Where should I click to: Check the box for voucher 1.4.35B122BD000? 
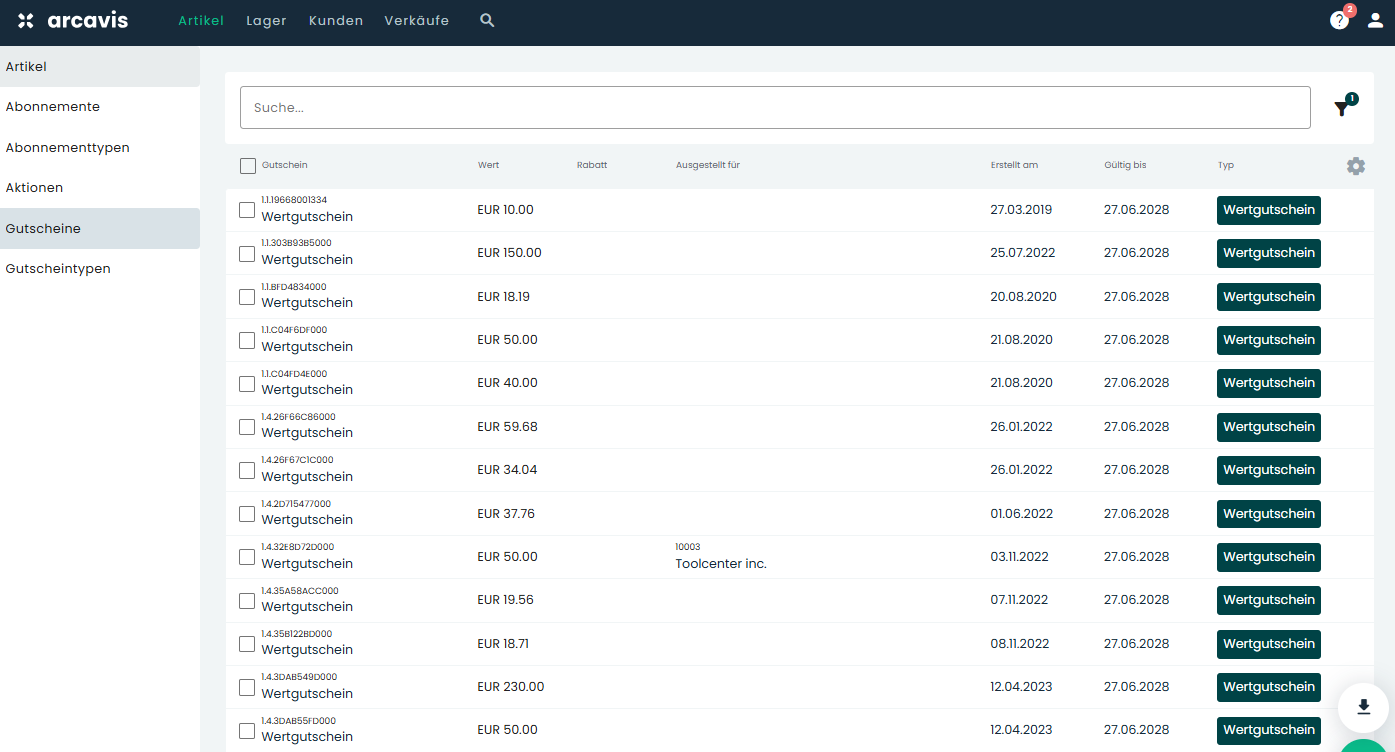247,644
